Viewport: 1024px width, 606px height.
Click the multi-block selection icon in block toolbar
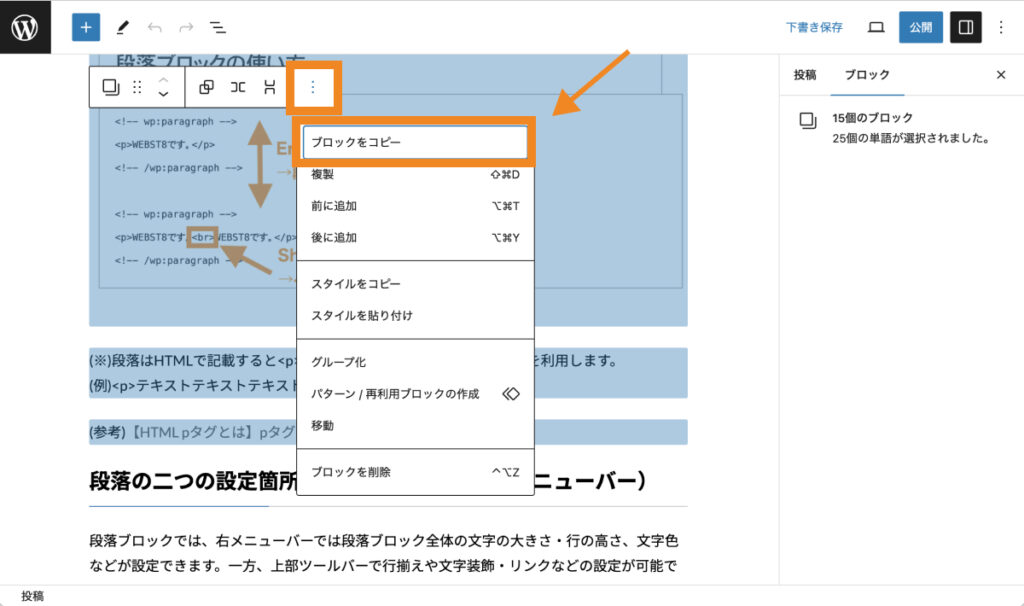coord(112,88)
